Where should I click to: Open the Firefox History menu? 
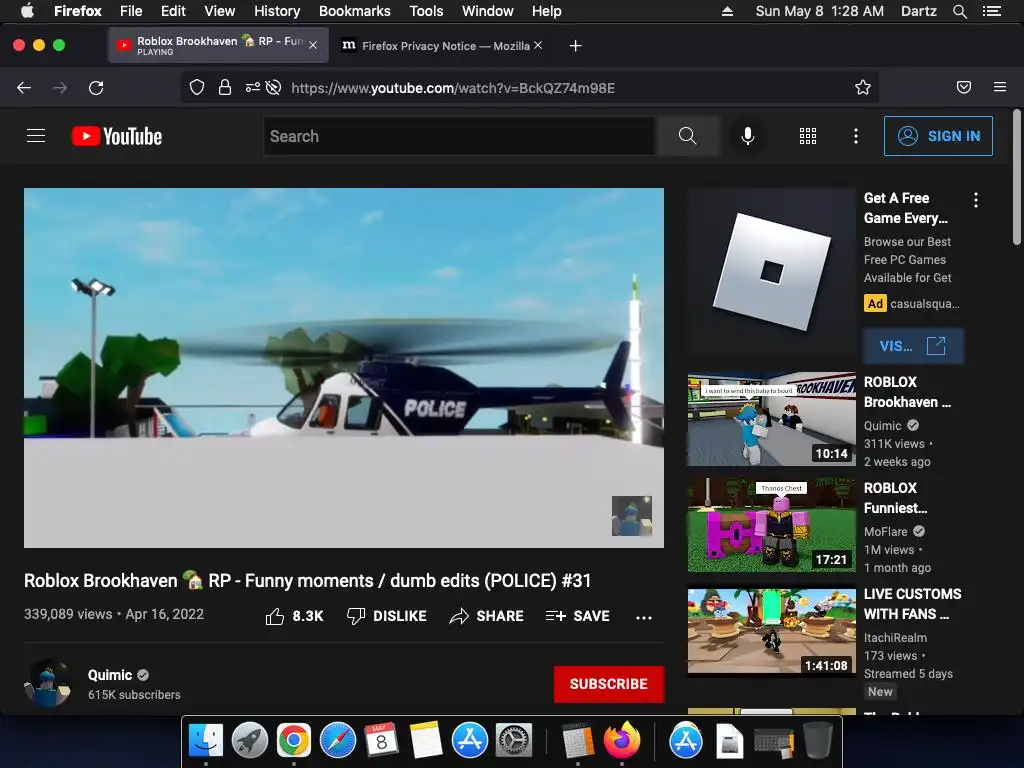277,11
